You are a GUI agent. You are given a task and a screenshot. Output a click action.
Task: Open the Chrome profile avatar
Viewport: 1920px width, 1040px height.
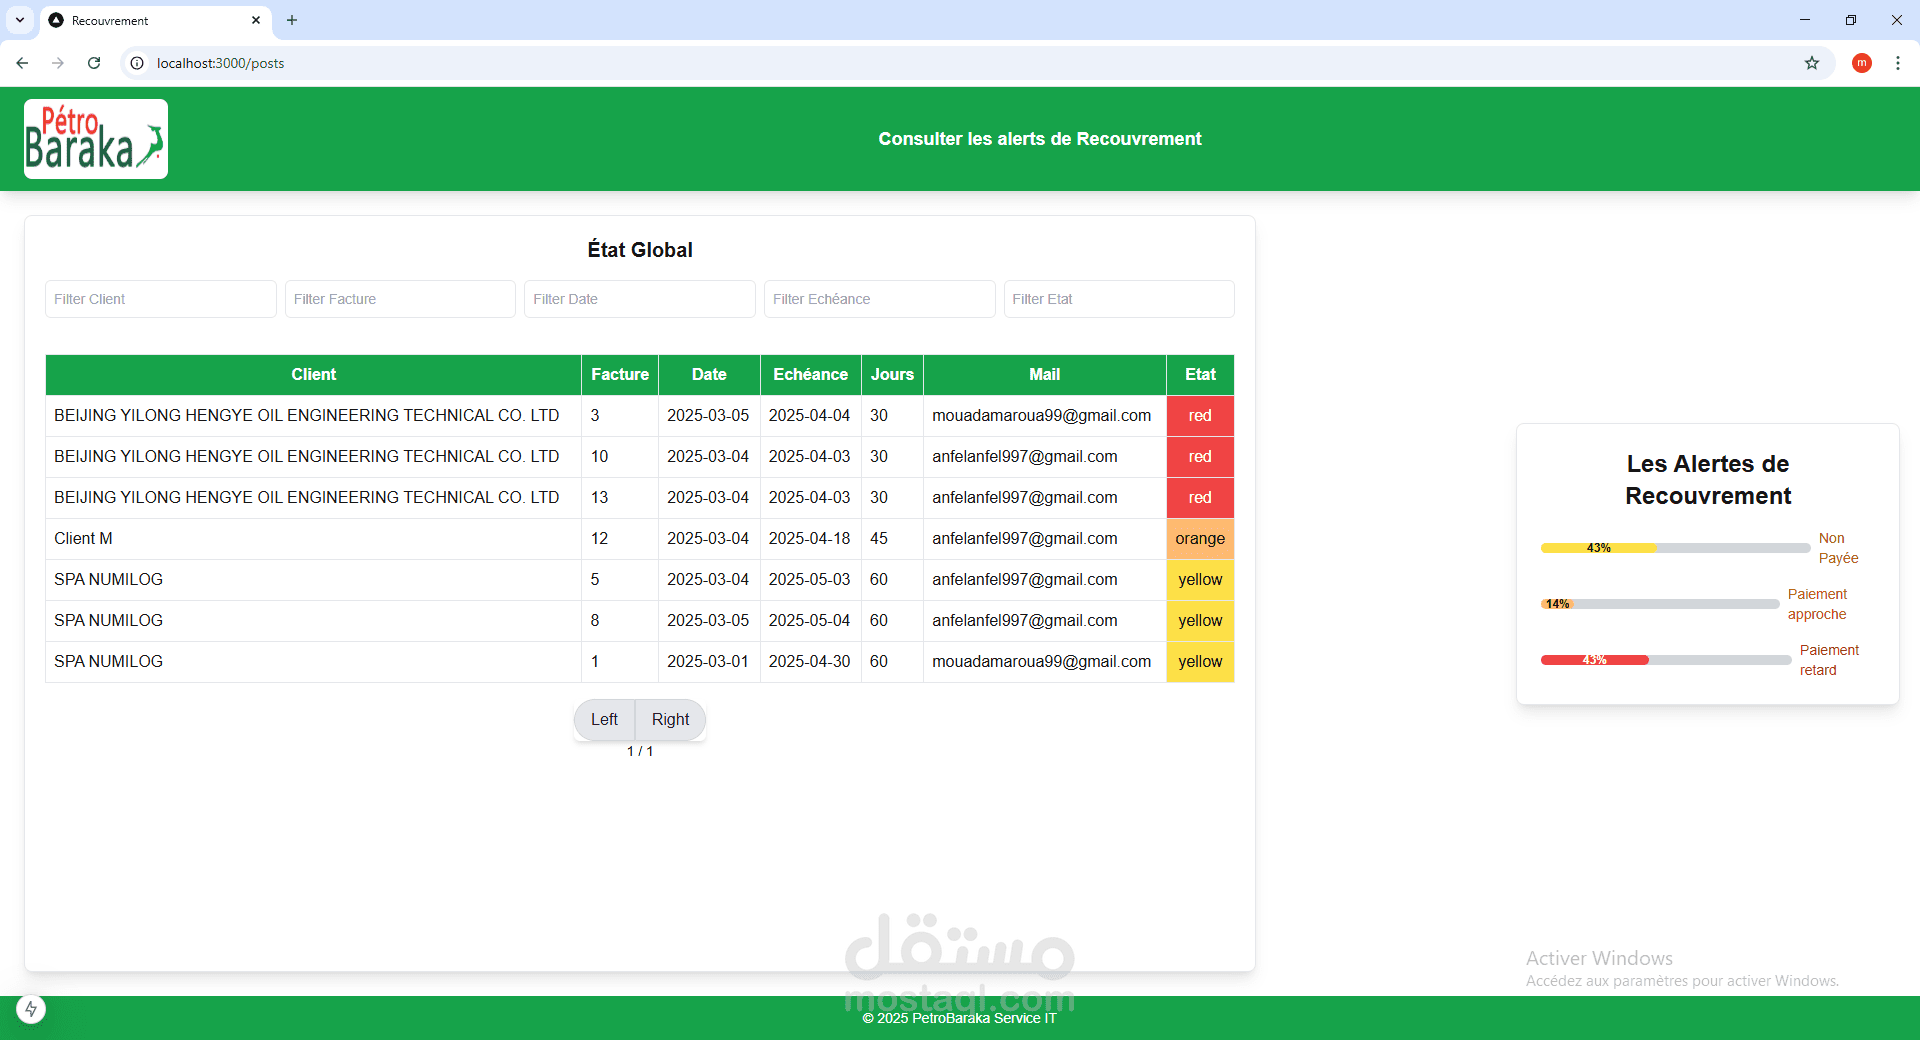pyautogui.click(x=1862, y=63)
